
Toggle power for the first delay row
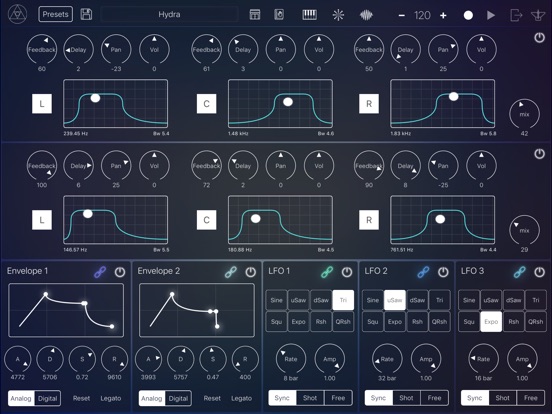539,38
